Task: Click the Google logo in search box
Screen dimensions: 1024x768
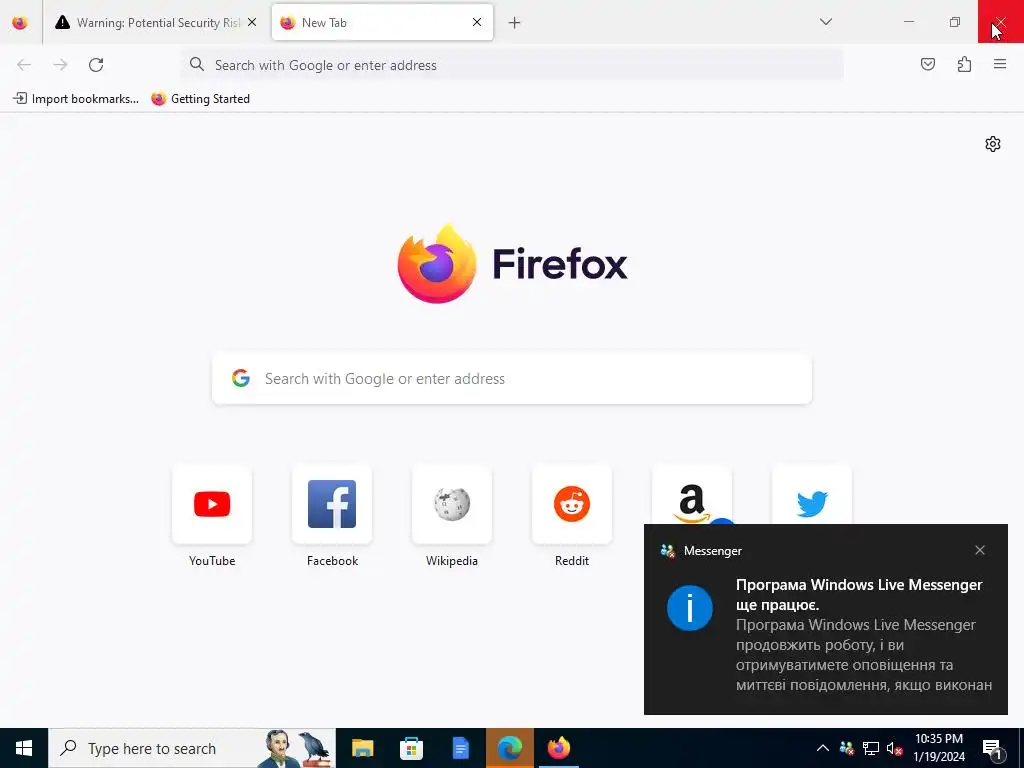Action: 241,378
